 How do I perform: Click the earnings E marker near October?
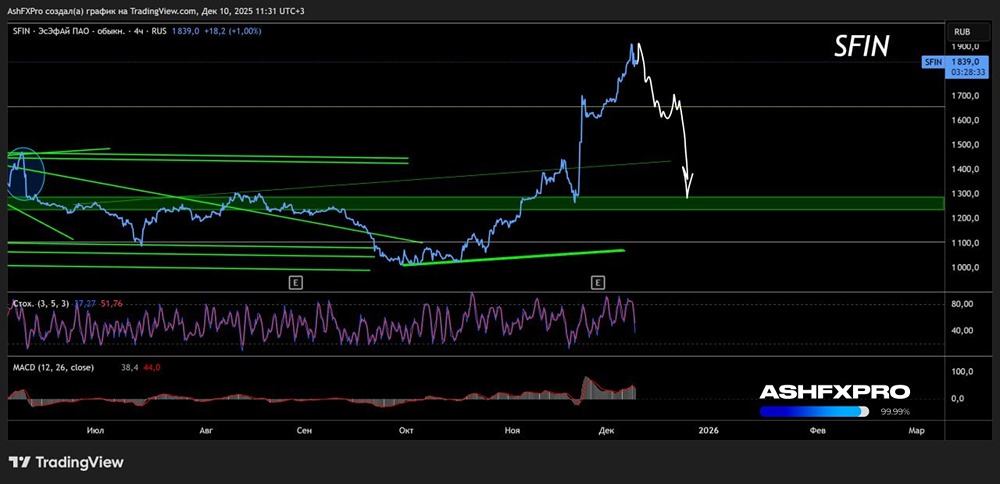pyautogui.click(x=295, y=283)
